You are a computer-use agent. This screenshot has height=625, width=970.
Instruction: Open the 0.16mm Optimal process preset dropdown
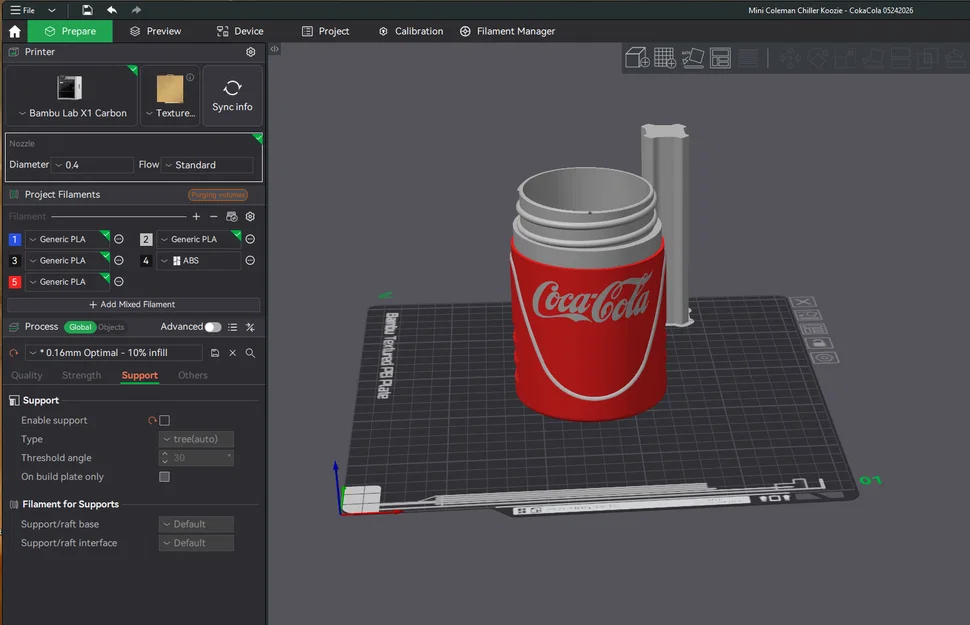click(x=114, y=353)
